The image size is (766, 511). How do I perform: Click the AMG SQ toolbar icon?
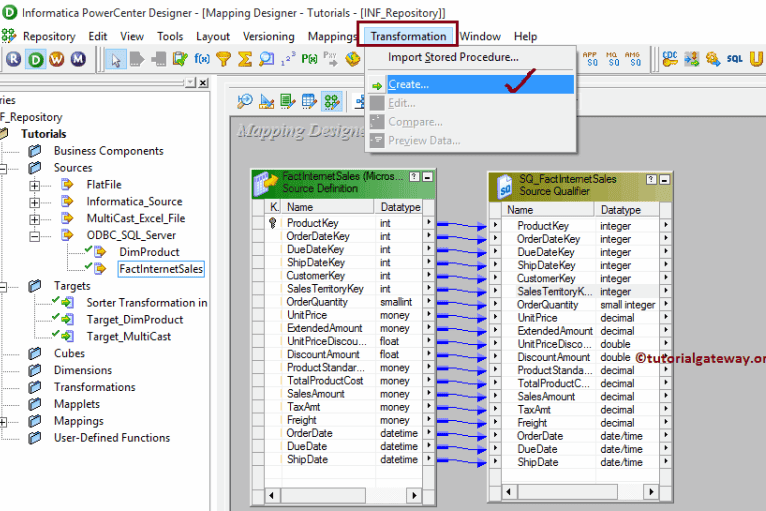[x=634, y=59]
